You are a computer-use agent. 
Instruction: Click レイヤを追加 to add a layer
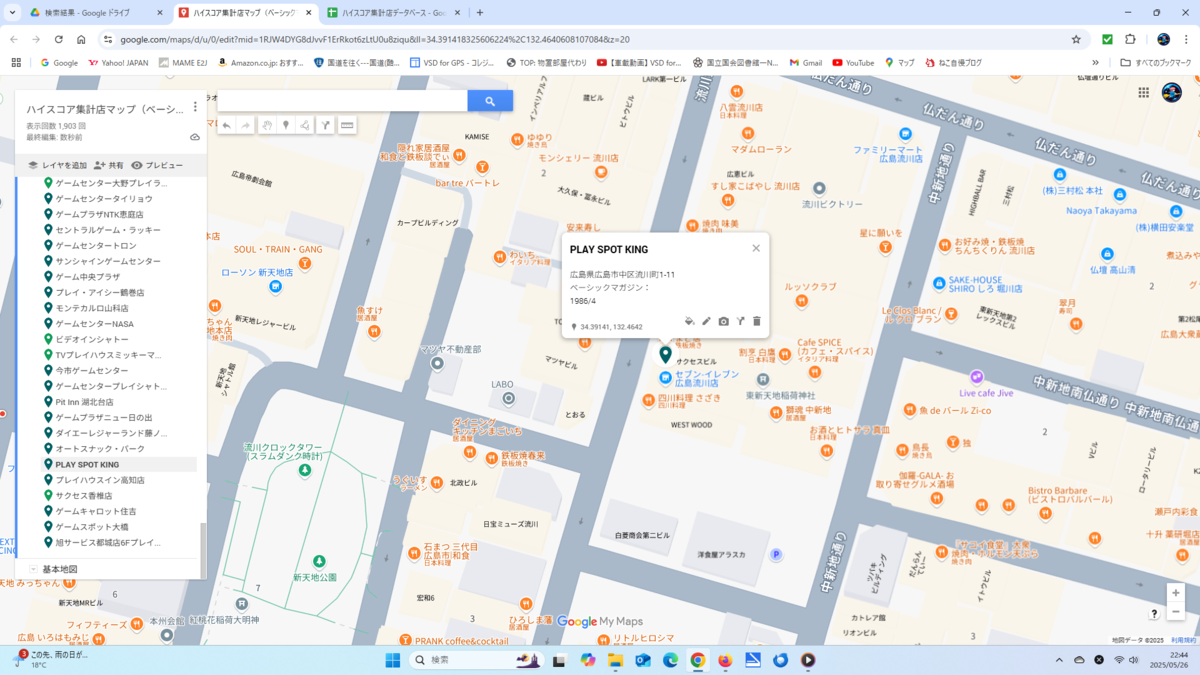56,165
